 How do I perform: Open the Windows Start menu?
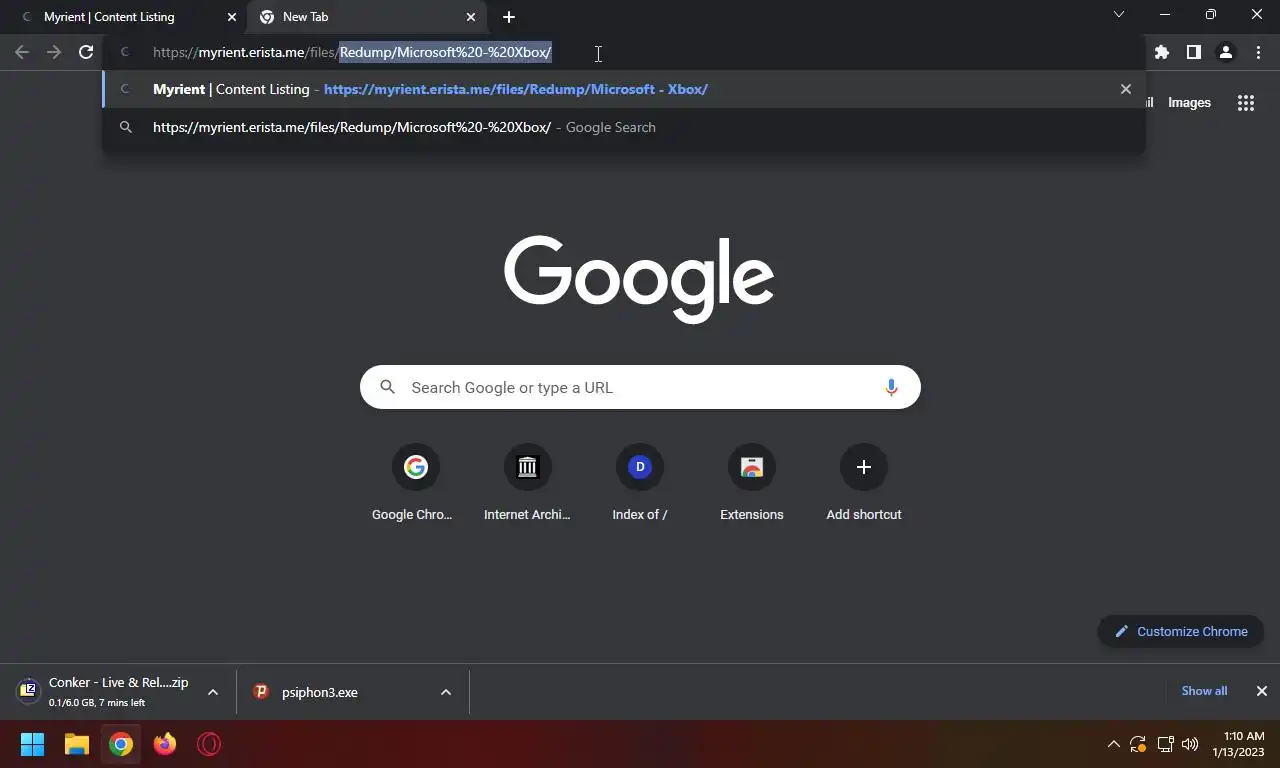click(33, 744)
